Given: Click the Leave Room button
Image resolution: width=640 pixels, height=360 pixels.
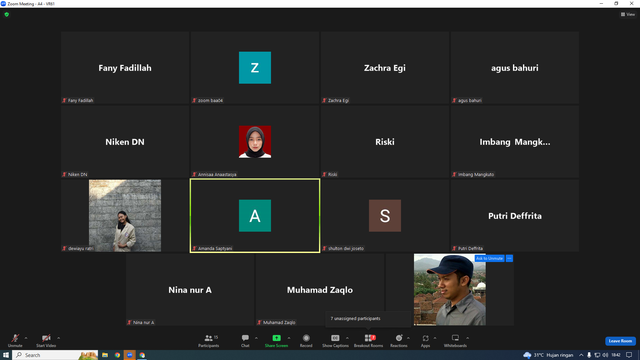Looking at the screenshot, I should pos(620,341).
